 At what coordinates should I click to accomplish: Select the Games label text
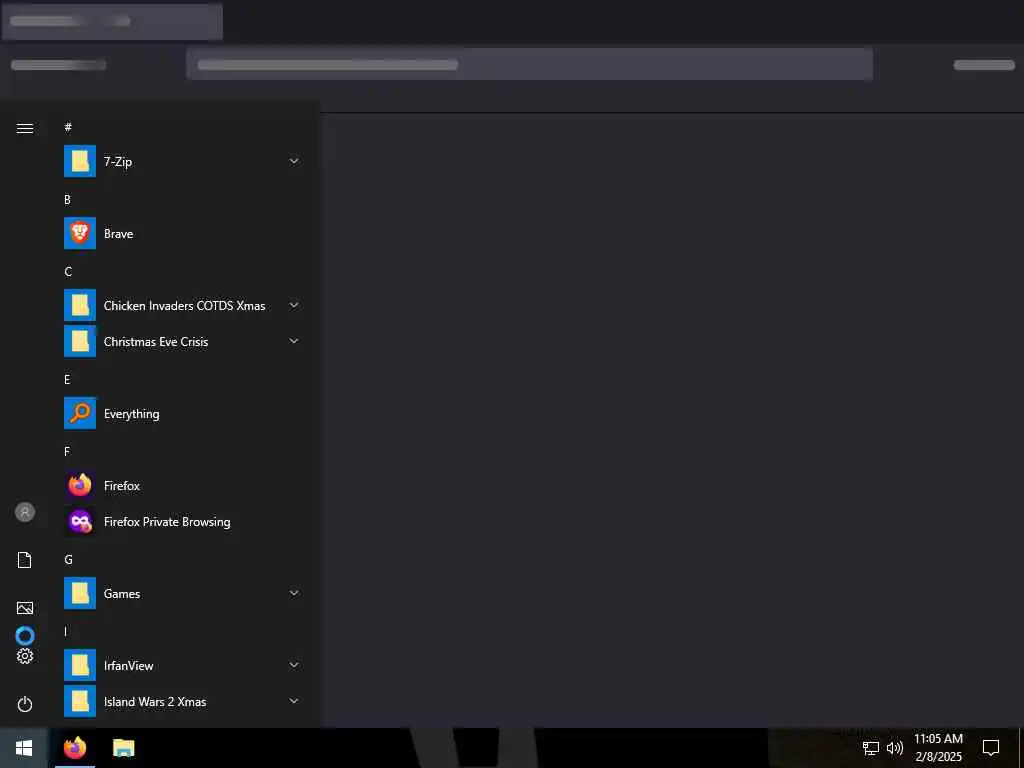[122, 594]
